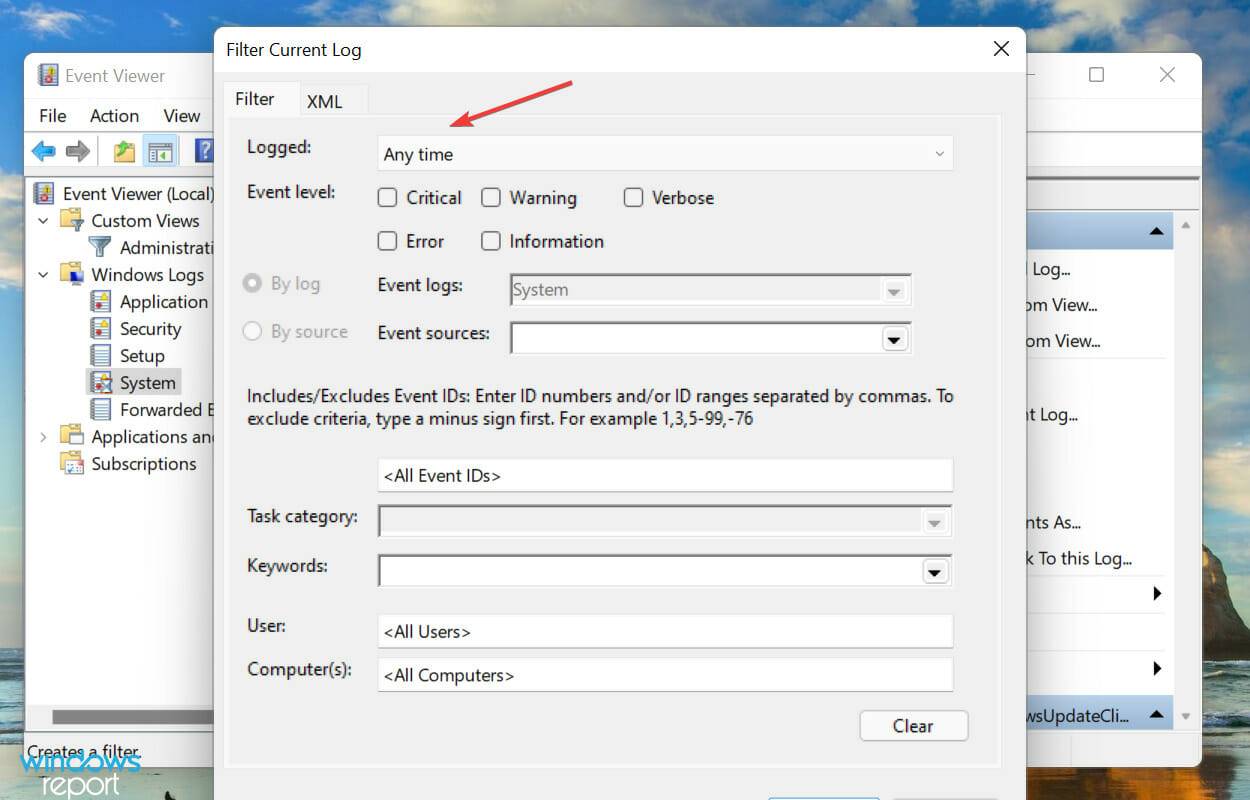Viewport: 1250px width, 800px height.
Task: Open the Event sources dropdown
Action: (x=894, y=339)
